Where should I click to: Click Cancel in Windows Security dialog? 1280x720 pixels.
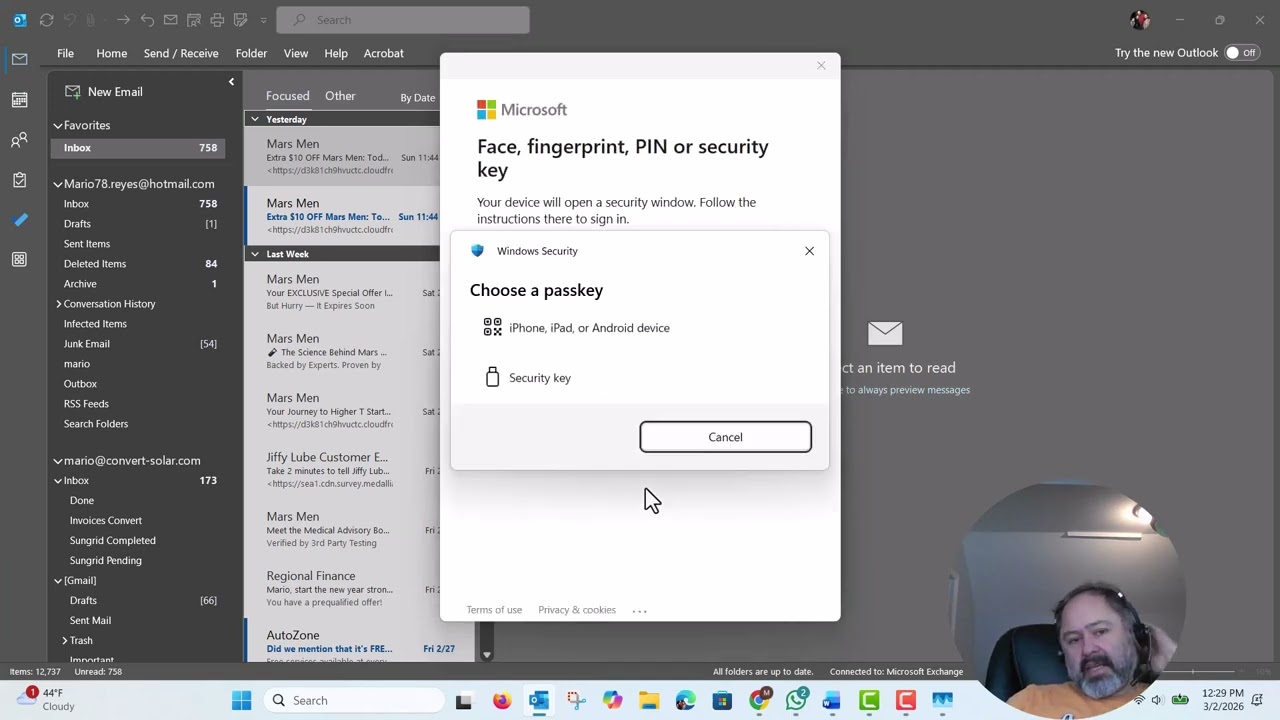(x=725, y=437)
